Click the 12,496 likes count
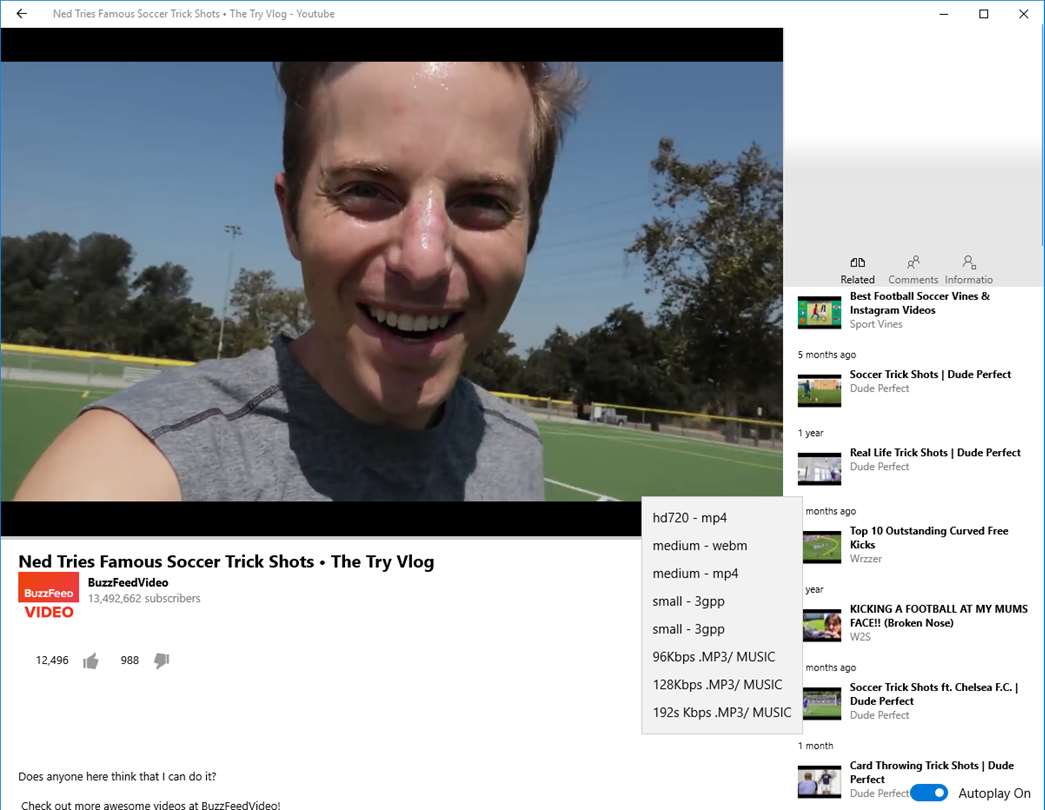This screenshot has height=810, width=1045. pos(52,661)
